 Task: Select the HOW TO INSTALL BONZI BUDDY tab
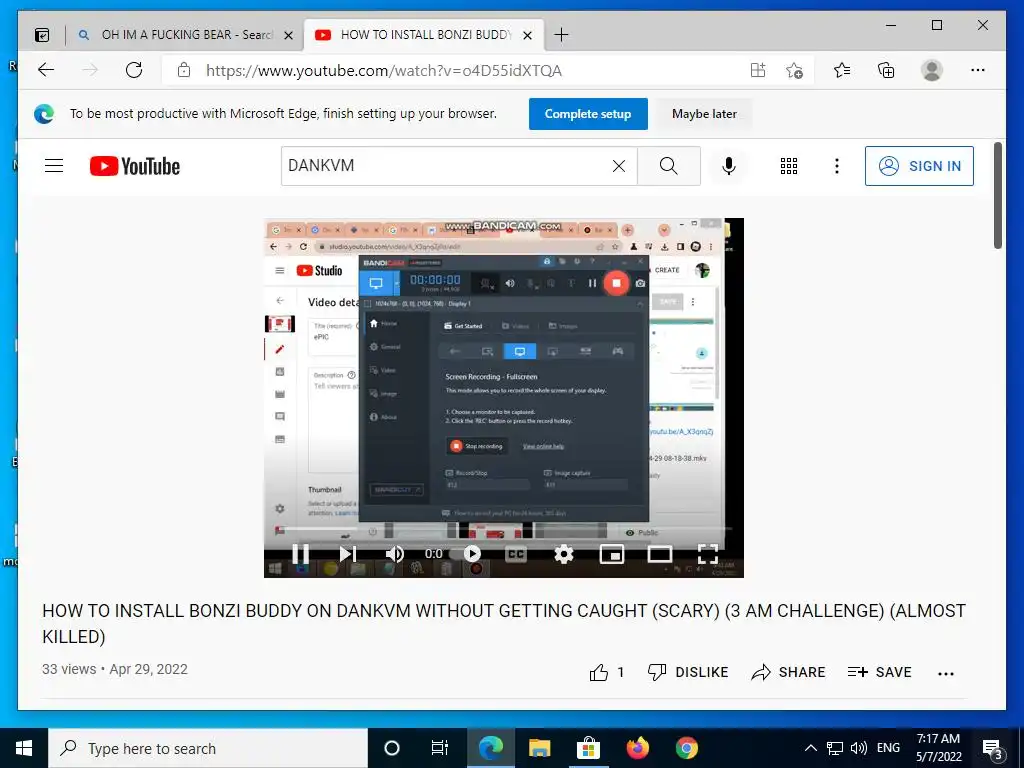click(423, 35)
